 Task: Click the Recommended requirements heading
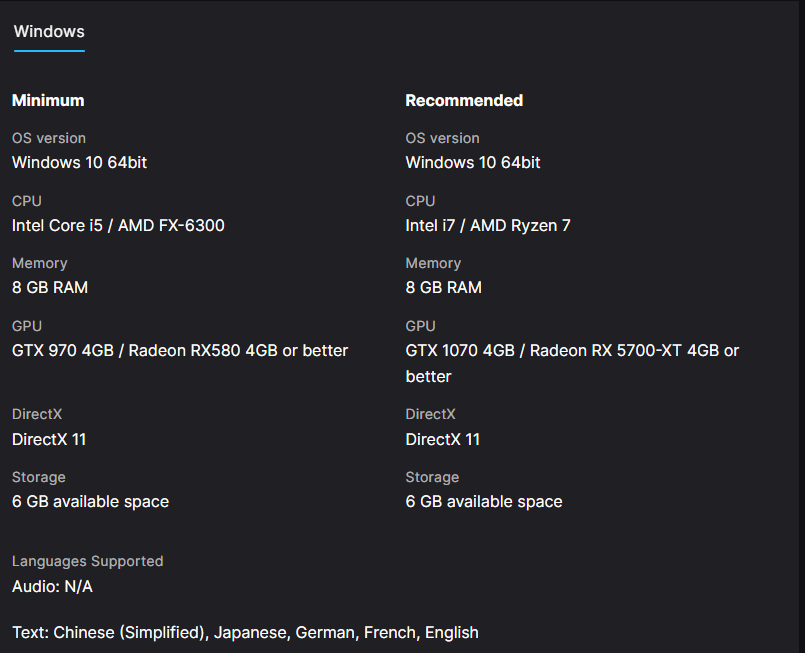click(464, 100)
